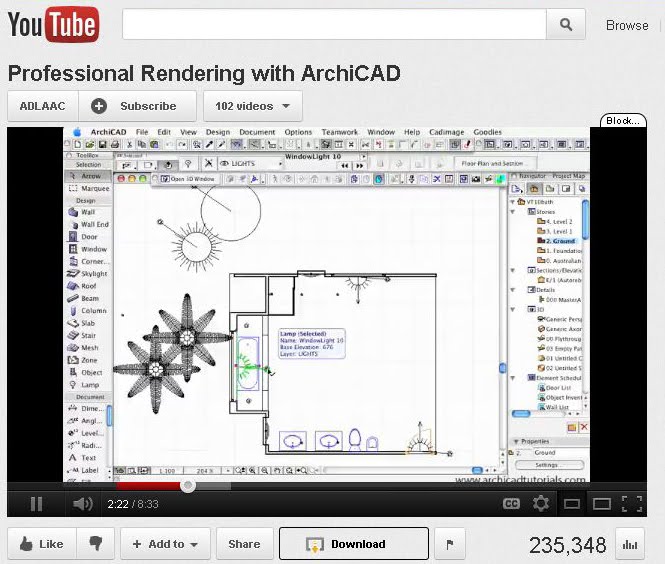Open the ArchiCAD Design menu

(218, 132)
